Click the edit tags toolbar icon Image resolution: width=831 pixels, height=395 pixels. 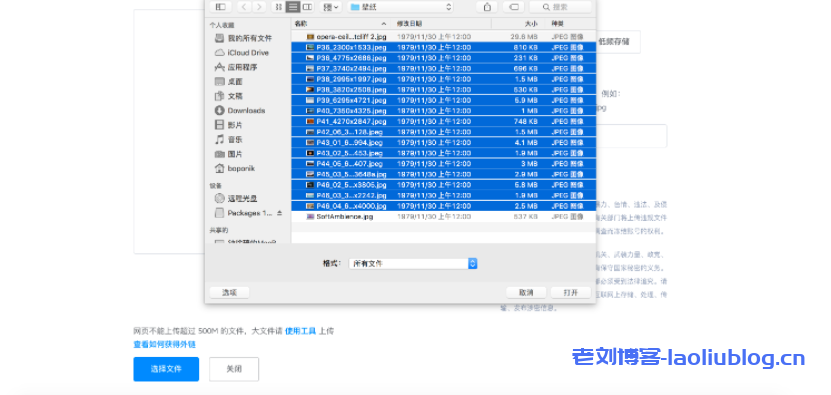click(x=514, y=7)
